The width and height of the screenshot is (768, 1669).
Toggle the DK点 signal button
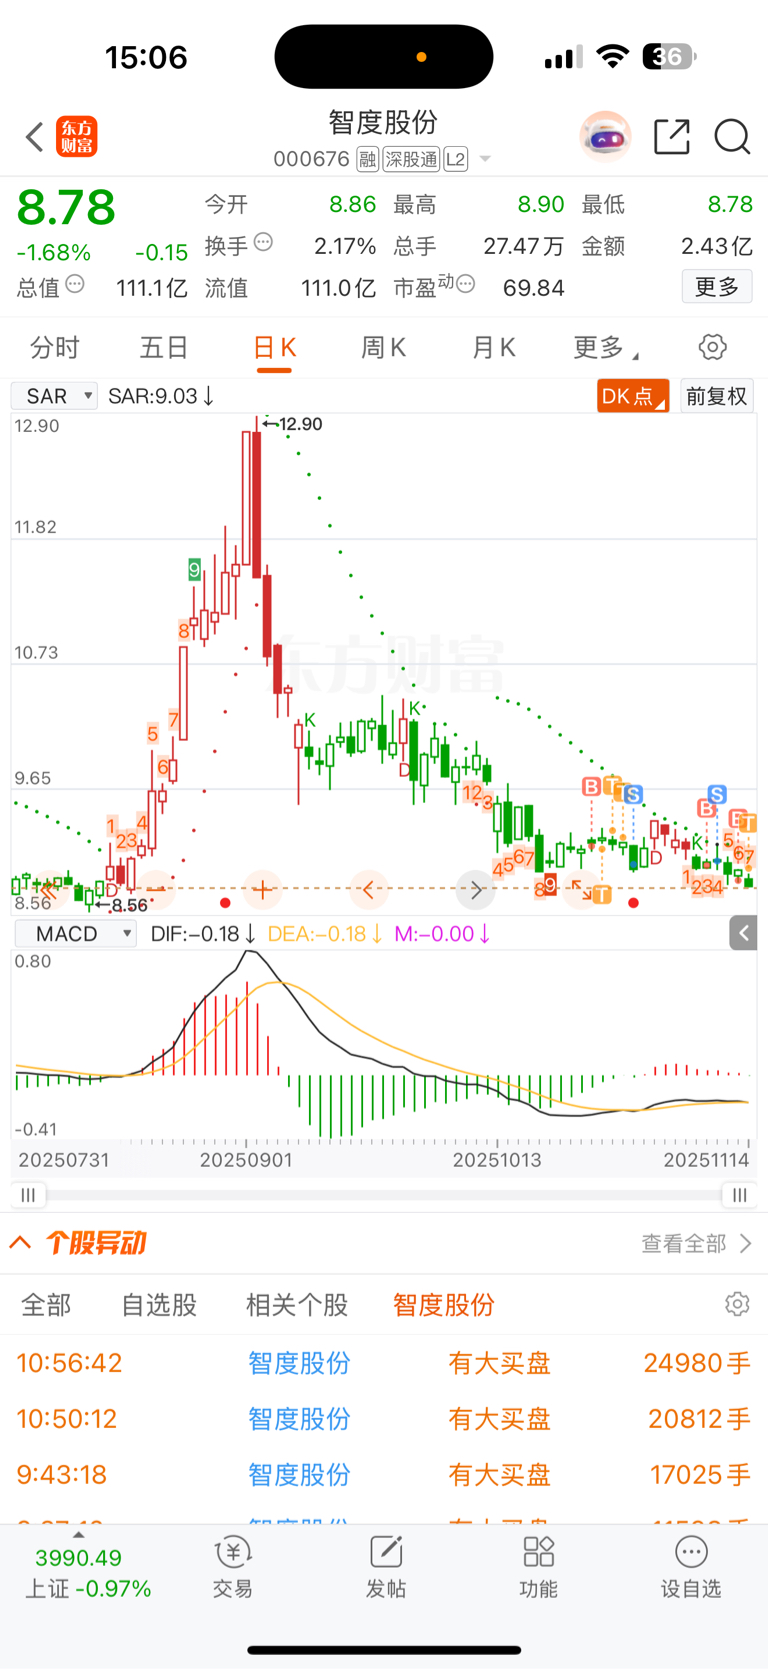pyautogui.click(x=633, y=396)
